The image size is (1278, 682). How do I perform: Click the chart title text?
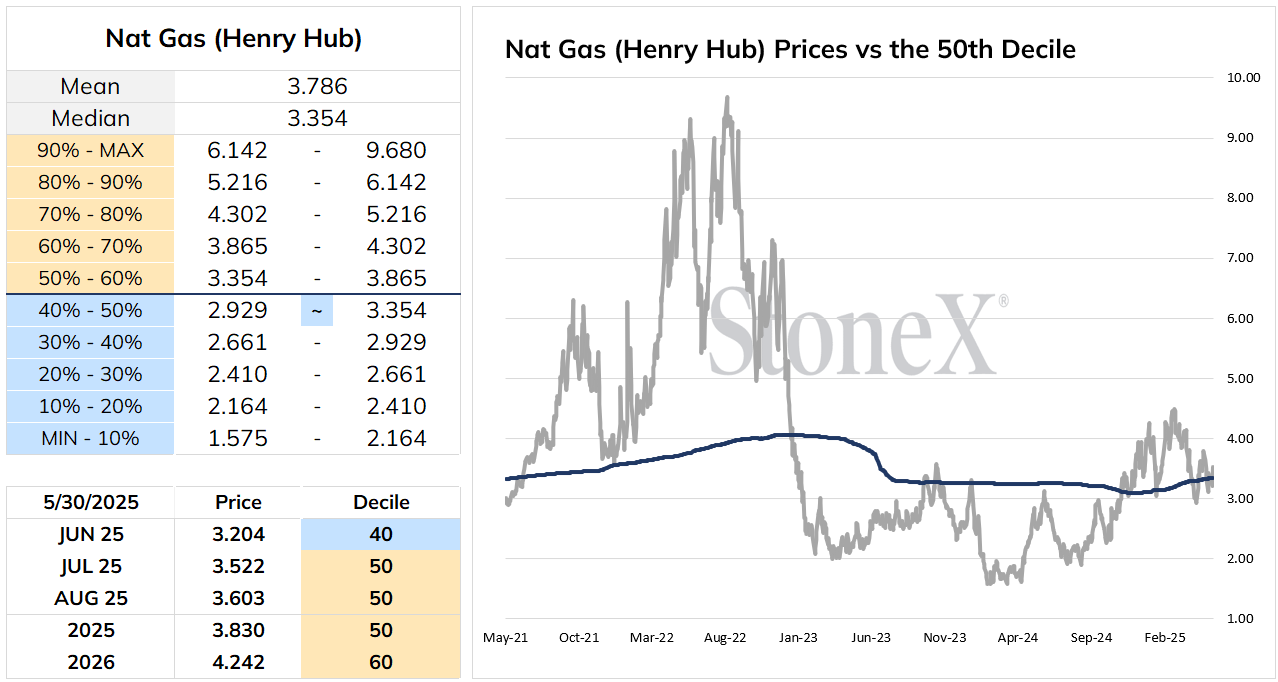790,49
